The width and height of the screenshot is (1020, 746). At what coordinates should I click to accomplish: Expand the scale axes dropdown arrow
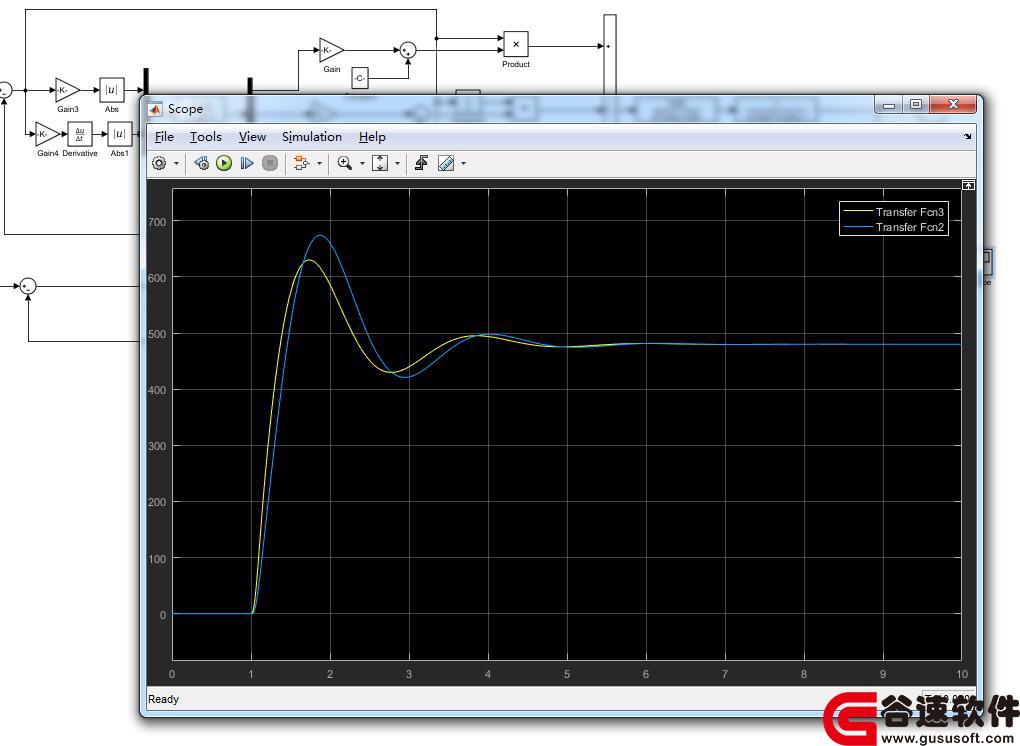[x=397, y=164]
